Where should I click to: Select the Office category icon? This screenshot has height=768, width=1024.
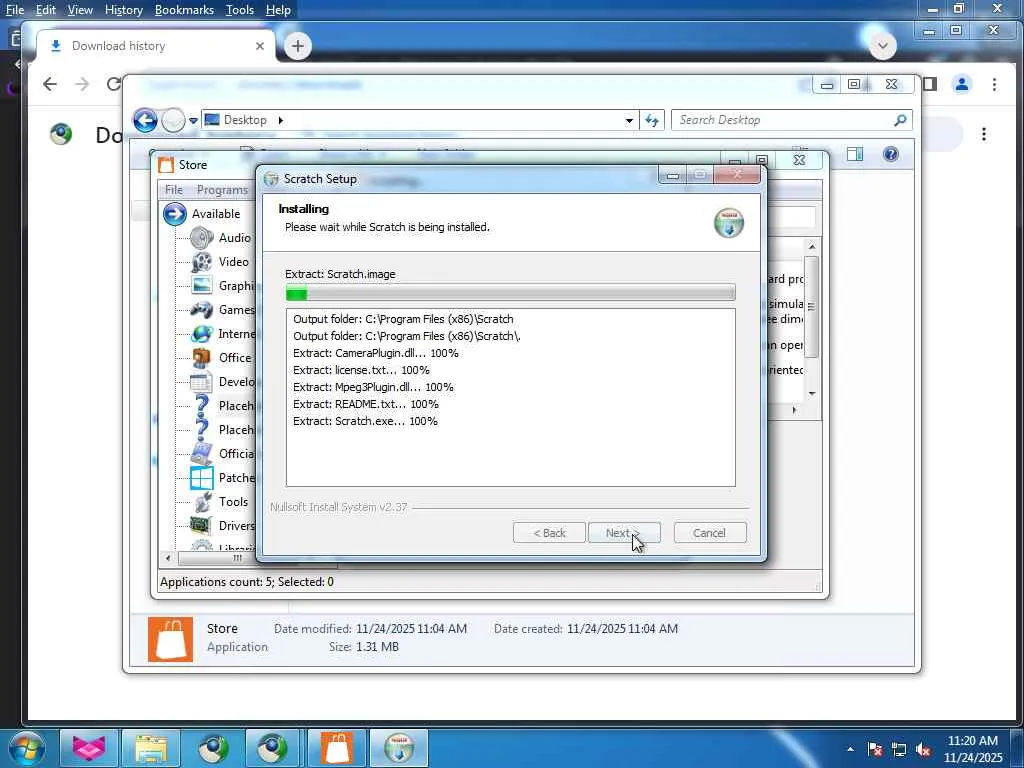coord(202,357)
